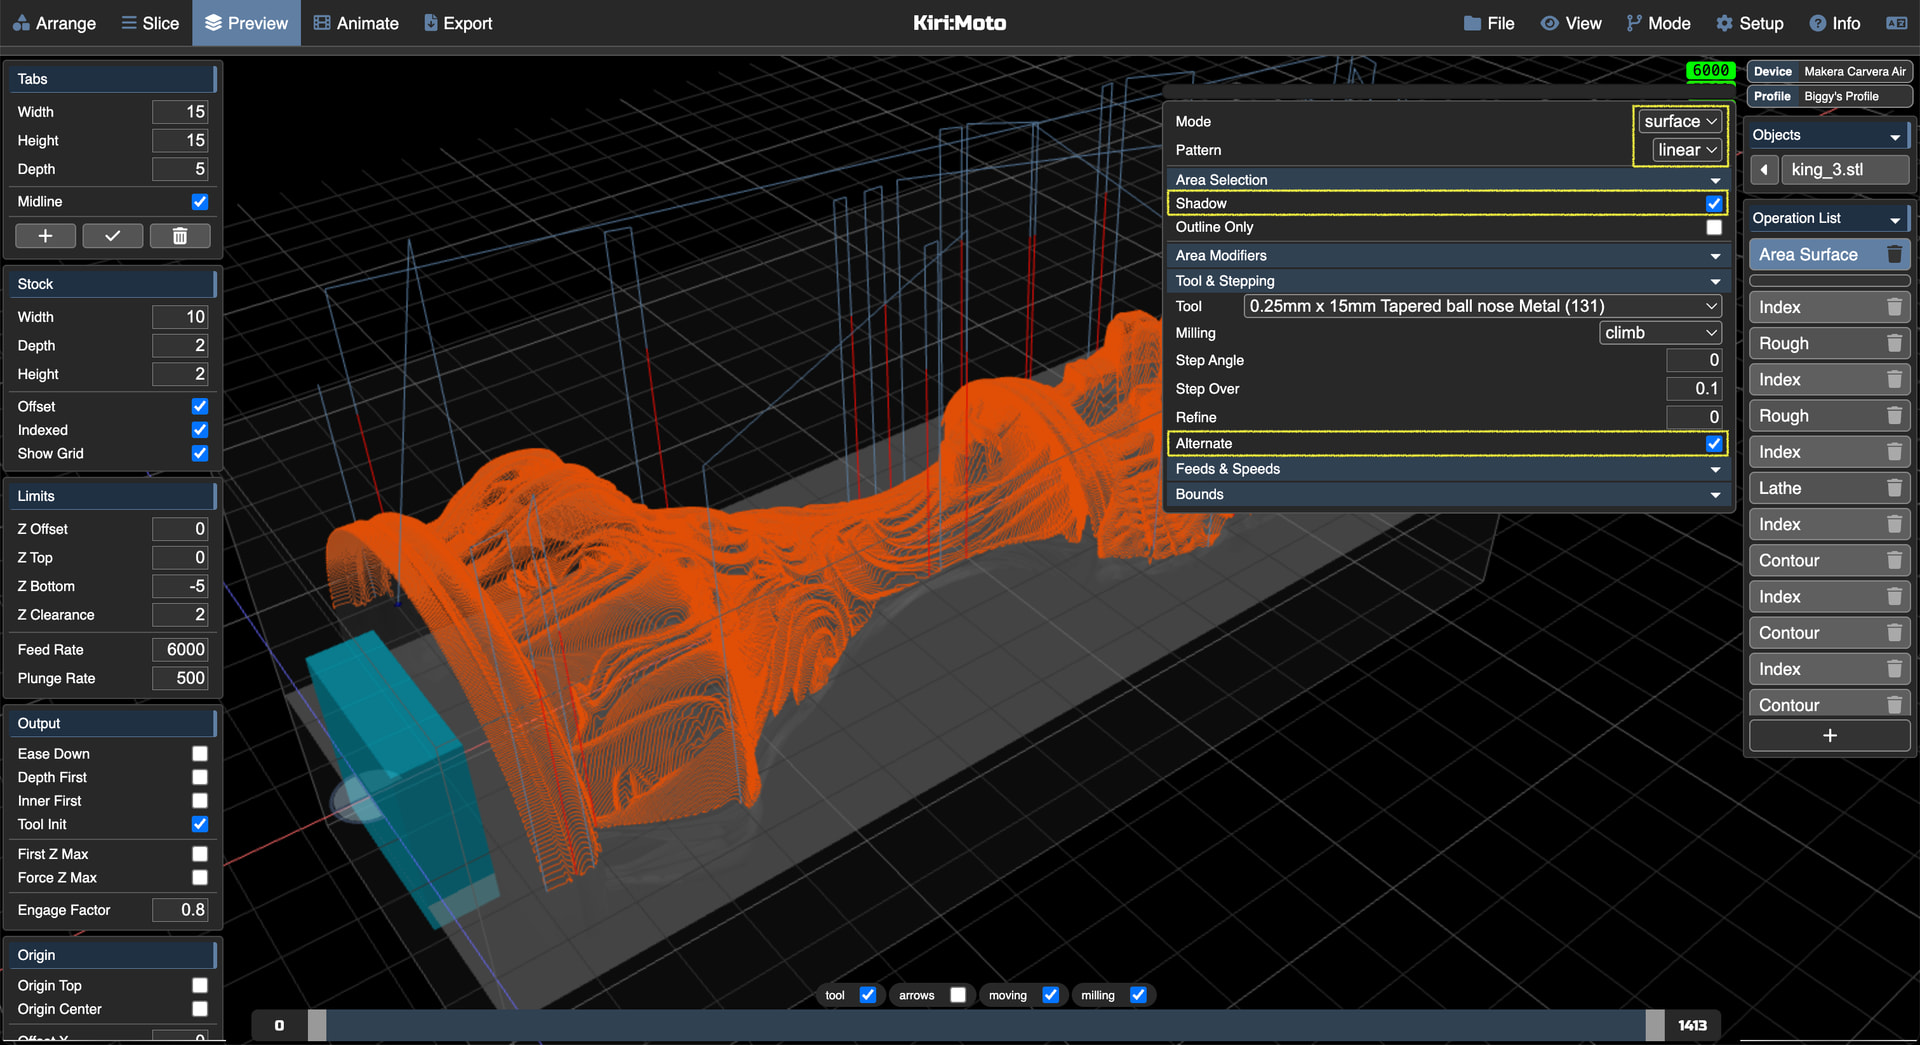Enable the Outline Only checkbox
Screen dimensions: 1920x1045
coord(1713,227)
